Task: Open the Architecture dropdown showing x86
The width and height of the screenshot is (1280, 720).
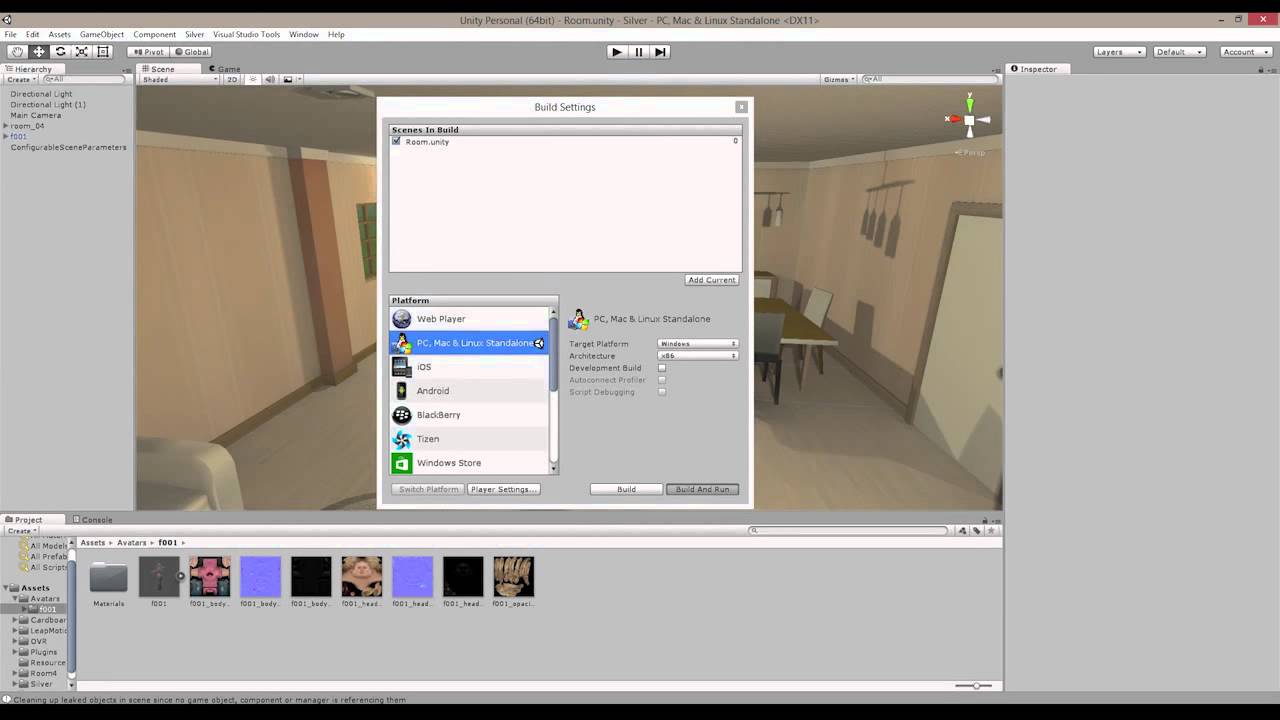Action: pyautogui.click(x=697, y=355)
